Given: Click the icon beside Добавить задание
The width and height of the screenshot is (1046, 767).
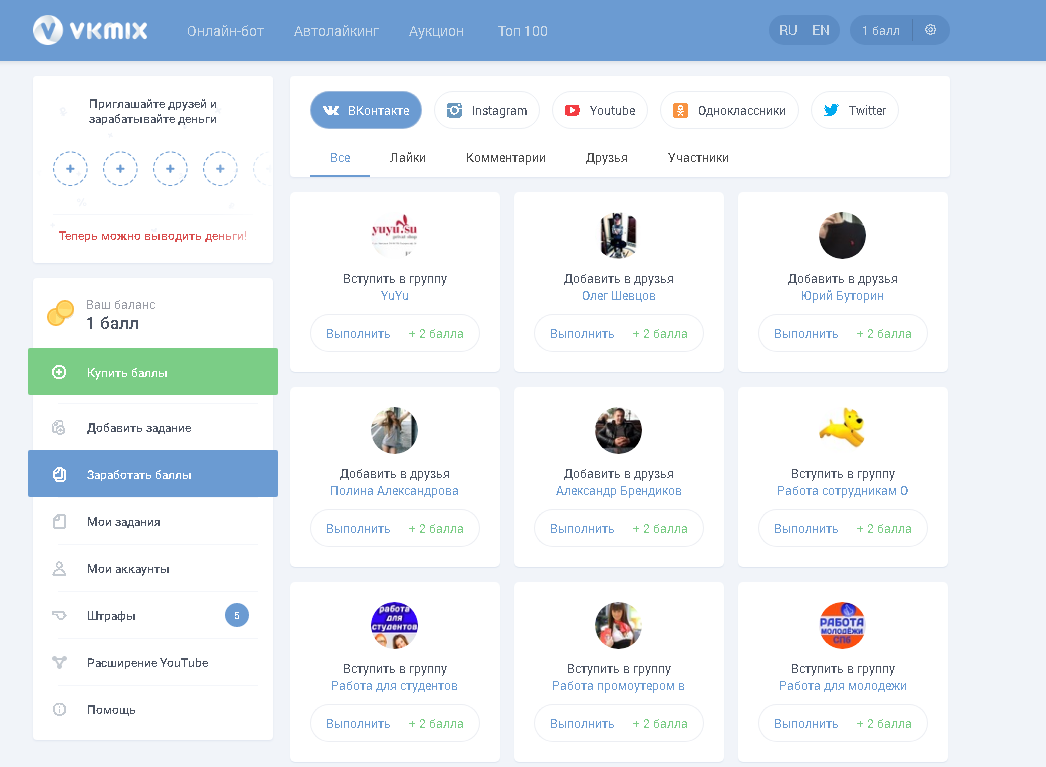Looking at the screenshot, I should click(x=59, y=428).
